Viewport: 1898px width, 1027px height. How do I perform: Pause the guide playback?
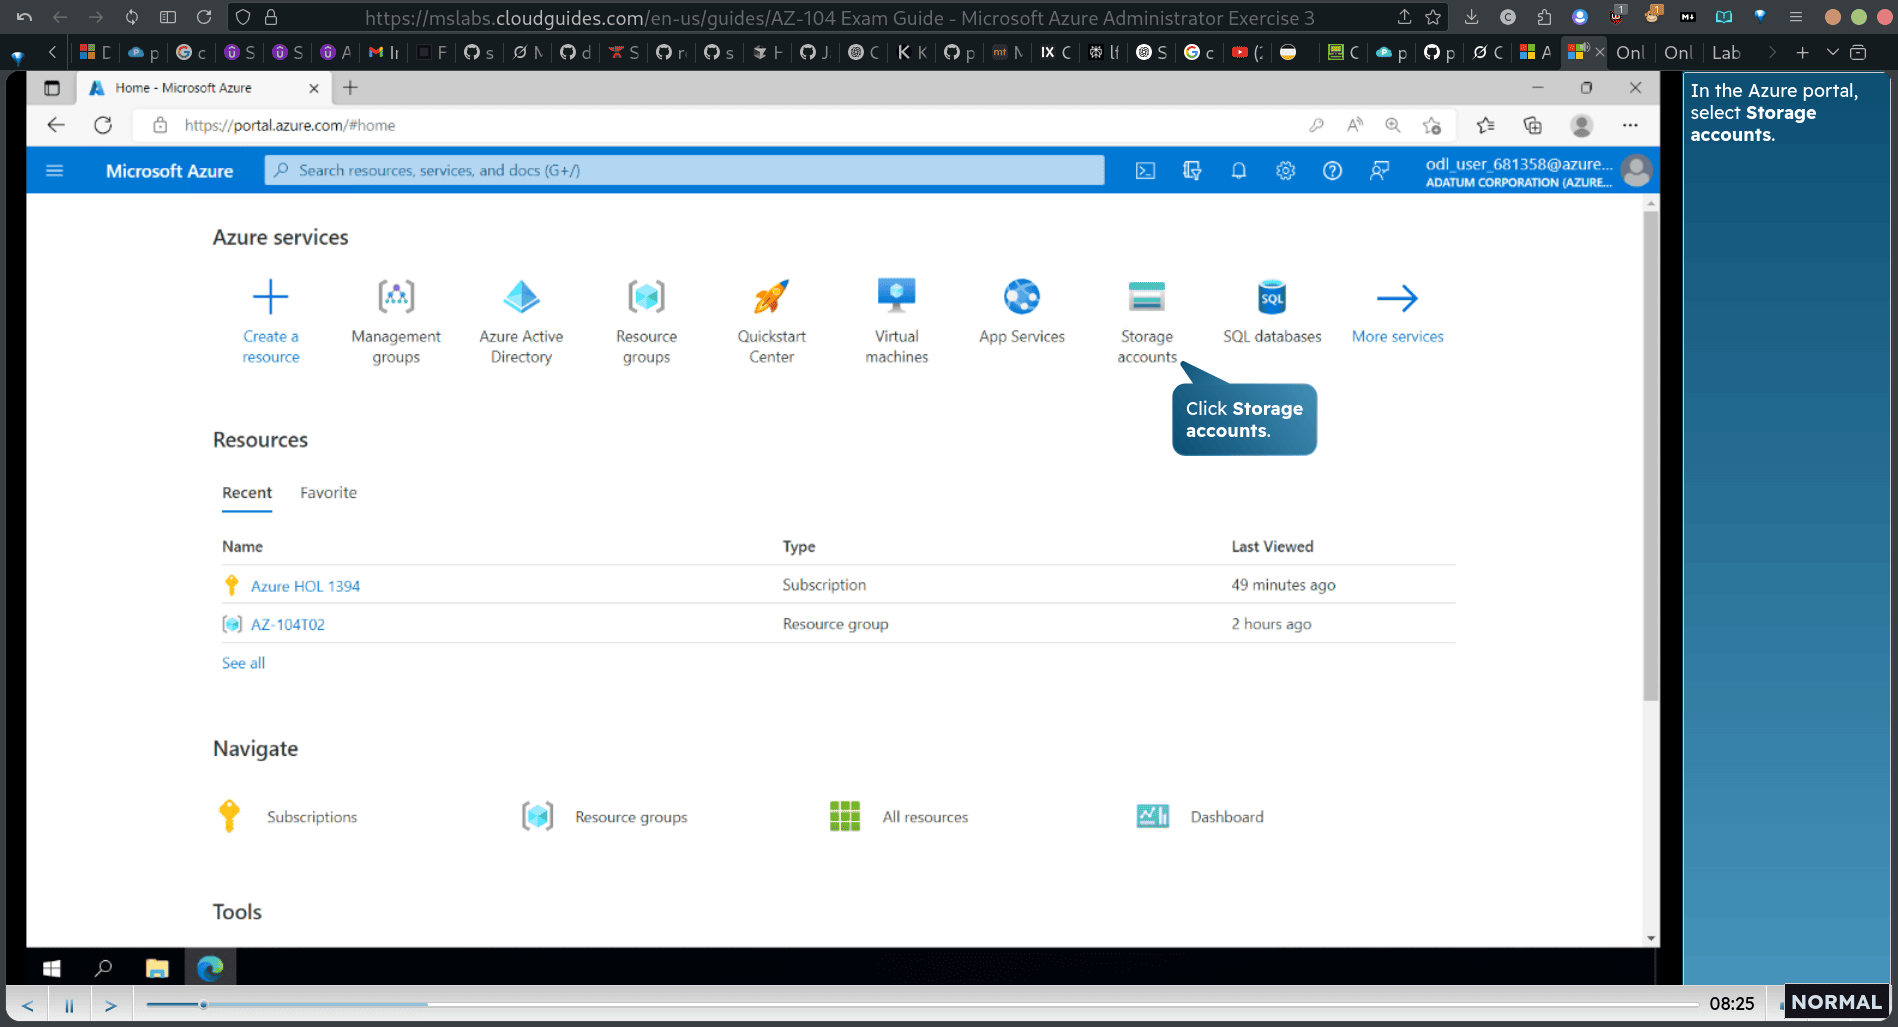(69, 1005)
